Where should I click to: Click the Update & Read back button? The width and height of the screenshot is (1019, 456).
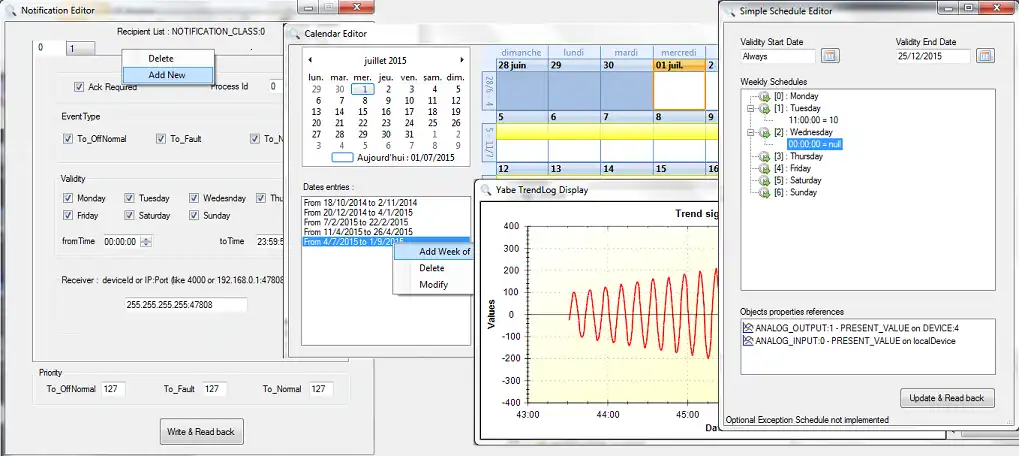click(x=946, y=398)
